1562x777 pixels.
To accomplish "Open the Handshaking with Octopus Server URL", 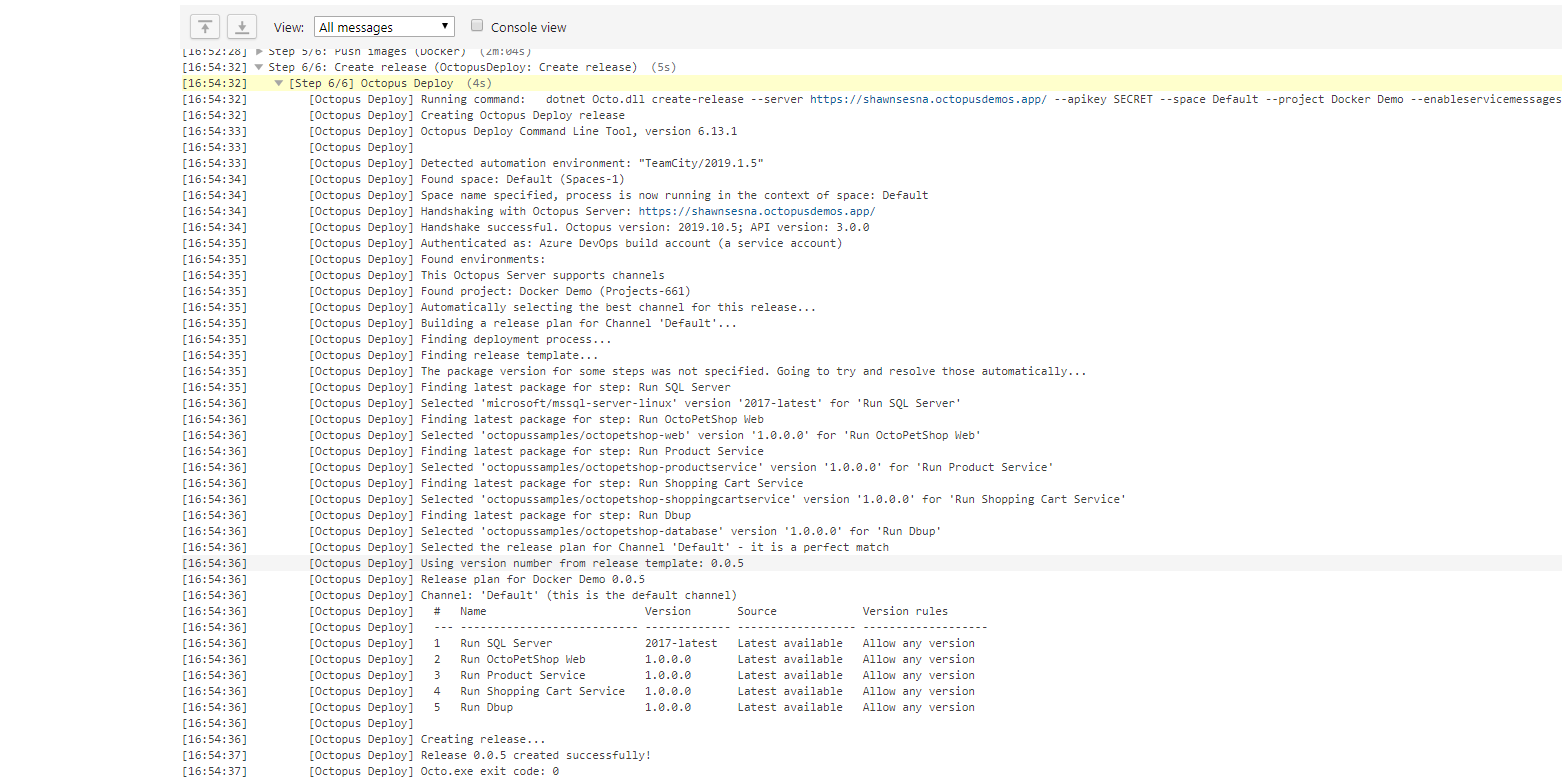I will 757,211.
